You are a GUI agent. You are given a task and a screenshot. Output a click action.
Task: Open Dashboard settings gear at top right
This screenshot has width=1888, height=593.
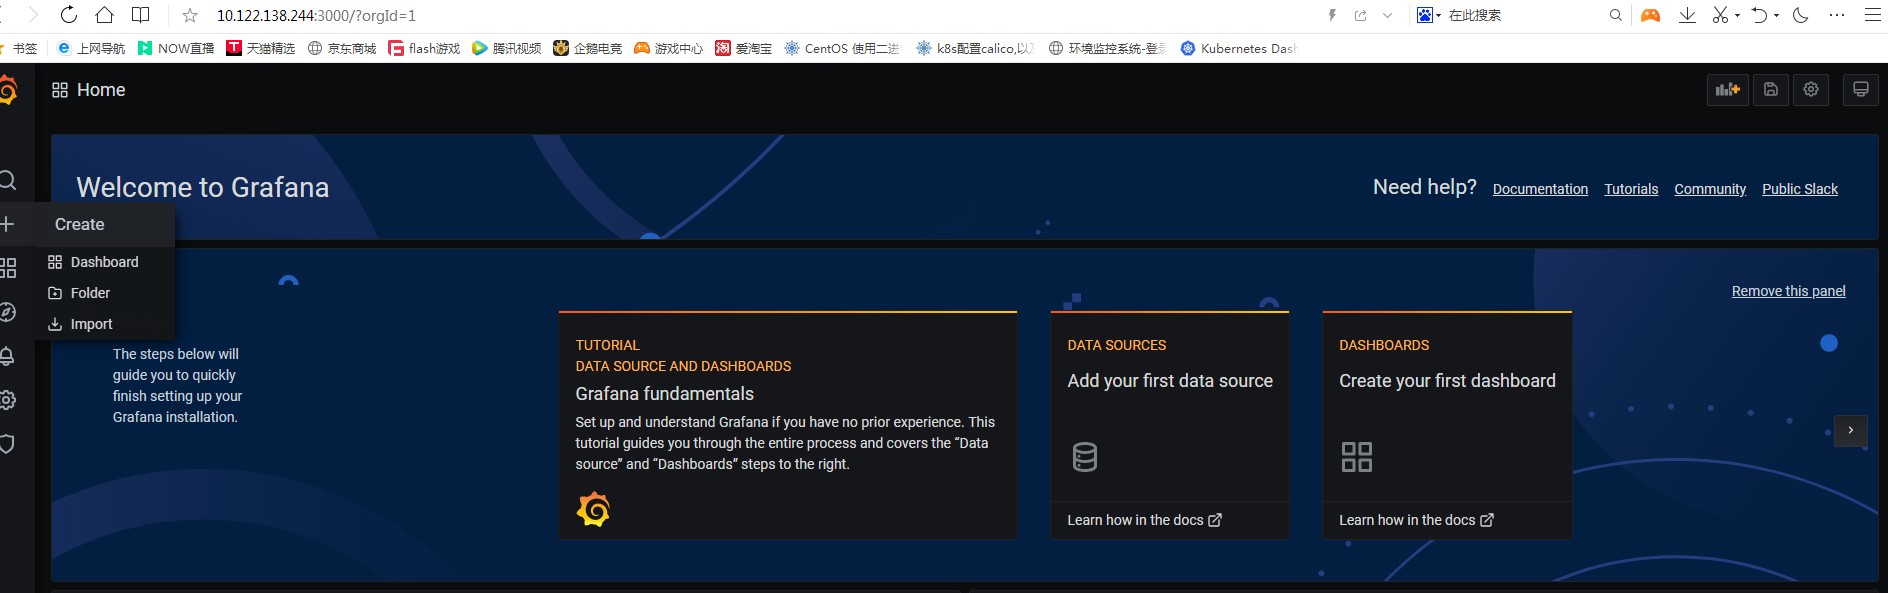point(1811,90)
